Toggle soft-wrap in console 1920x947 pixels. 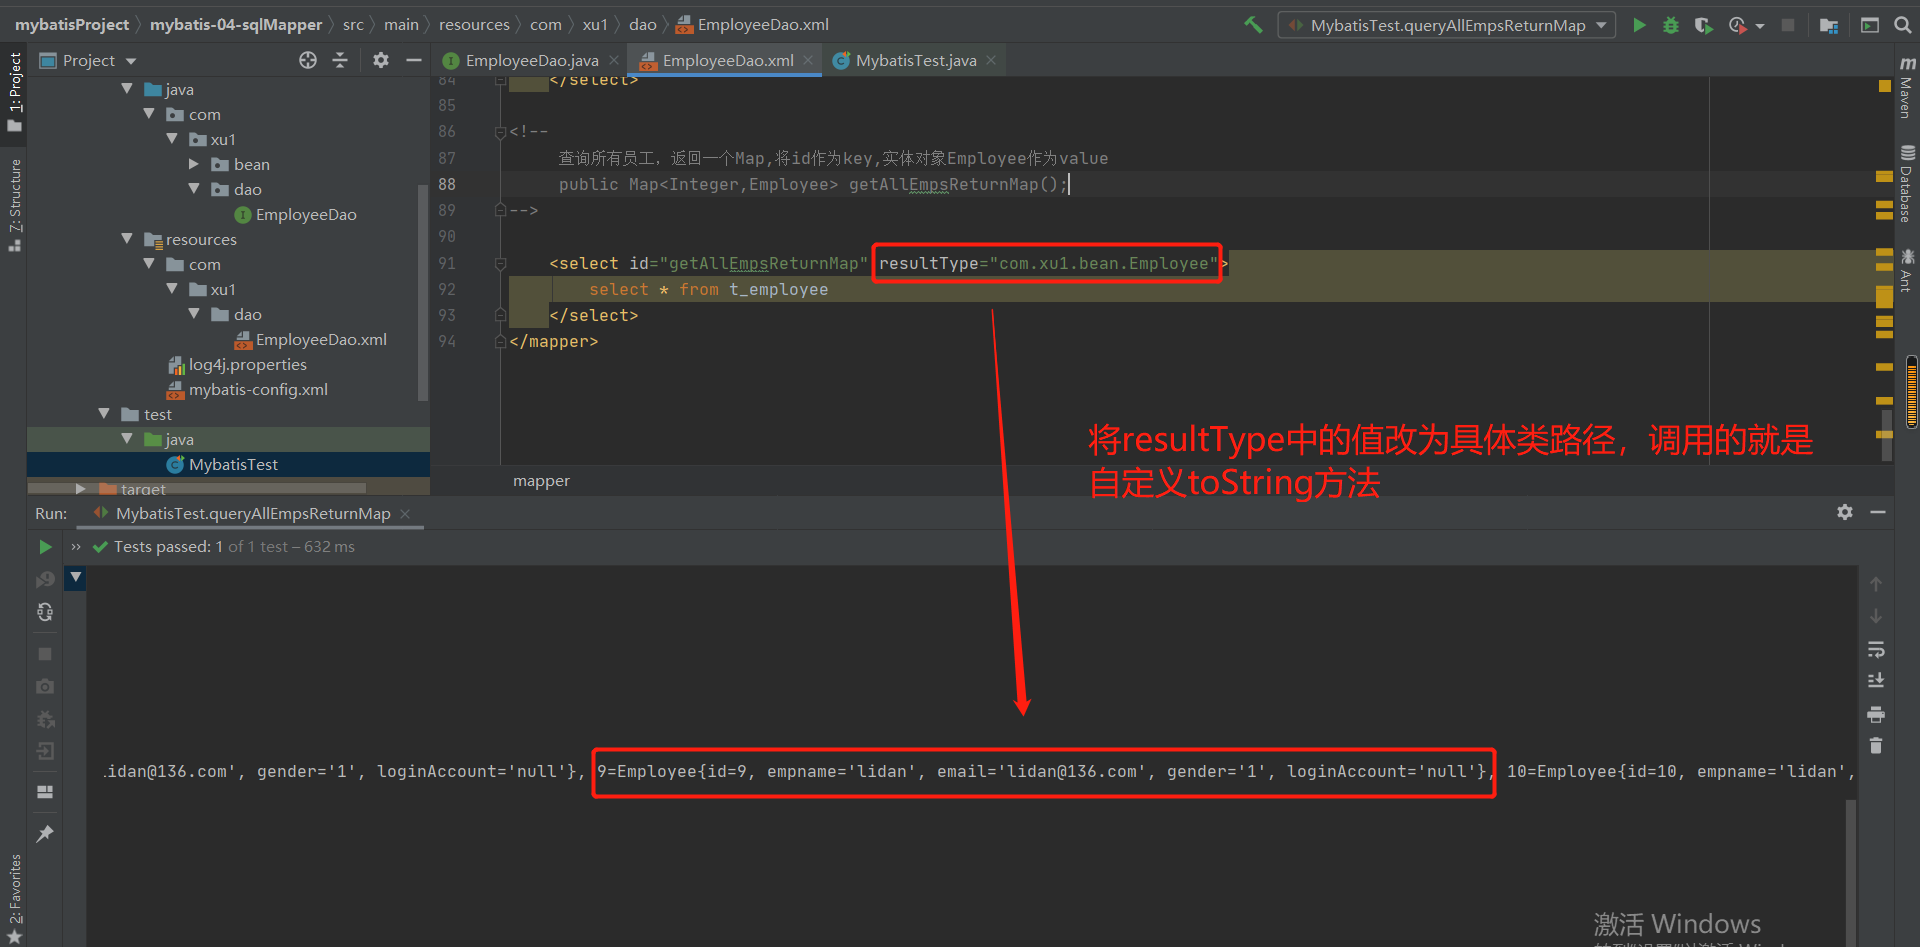pyautogui.click(x=1876, y=649)
